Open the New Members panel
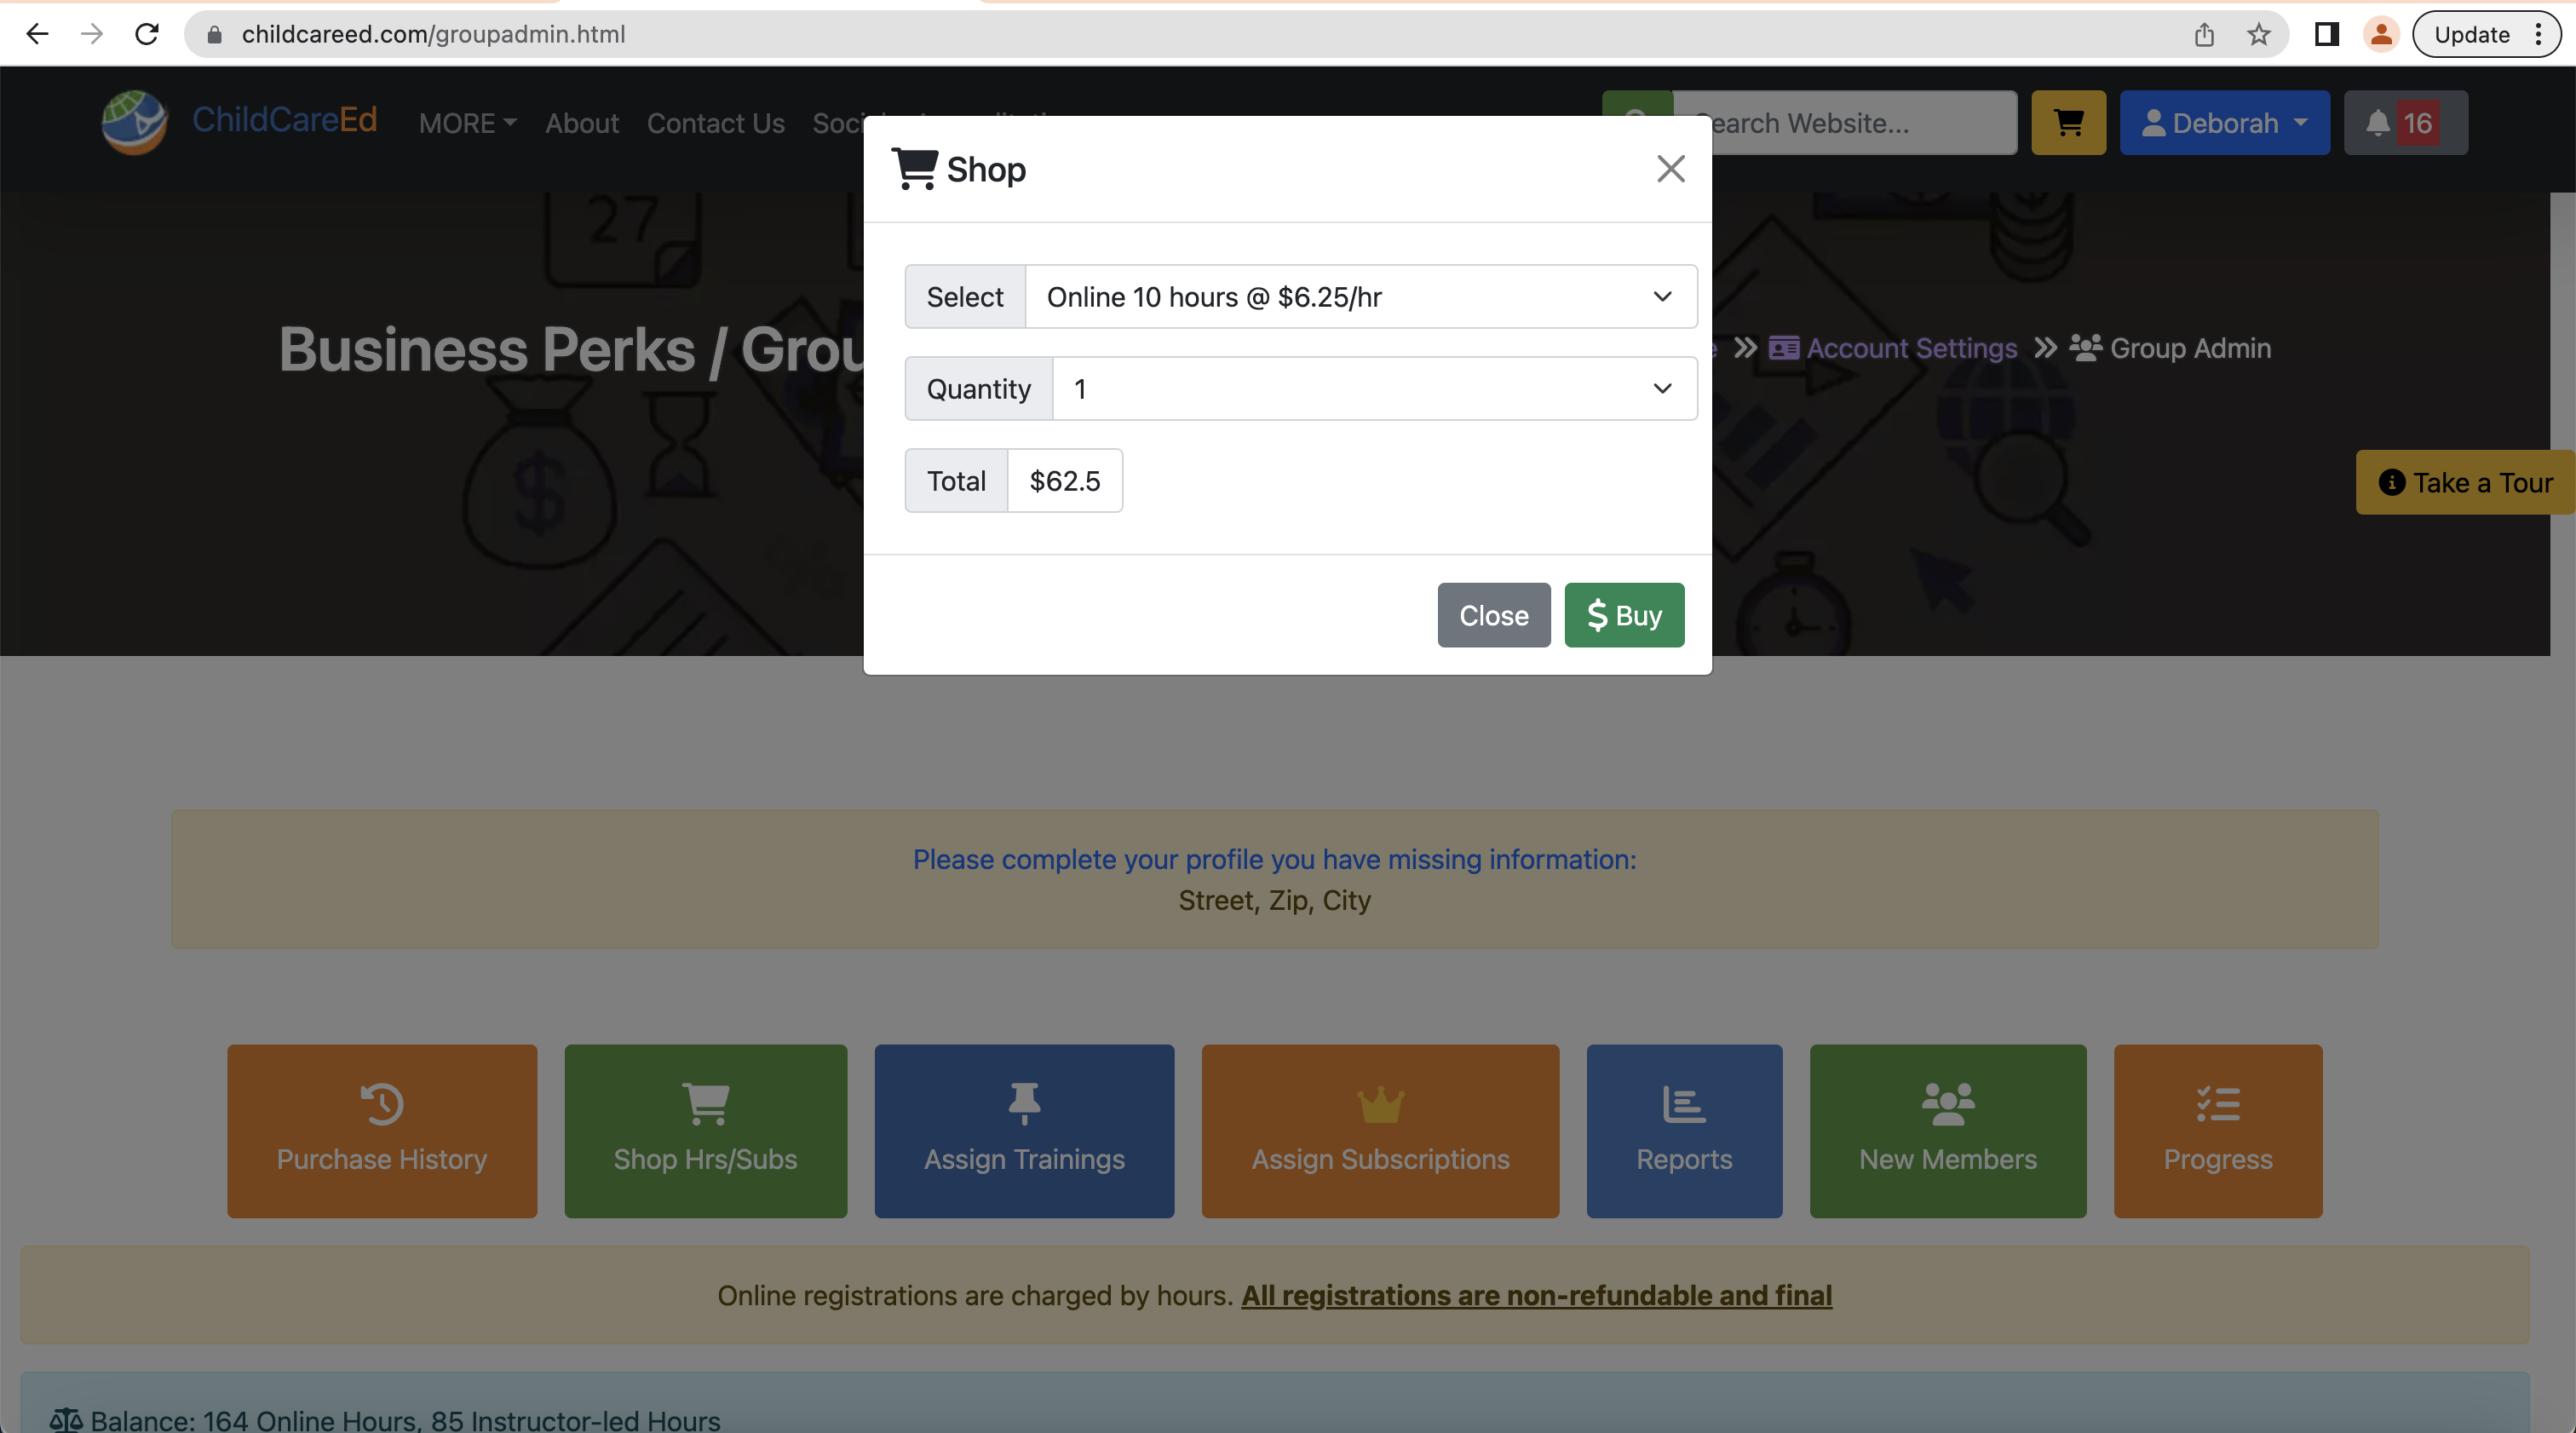The image size is (2576, 1433). point(1948,1130)
